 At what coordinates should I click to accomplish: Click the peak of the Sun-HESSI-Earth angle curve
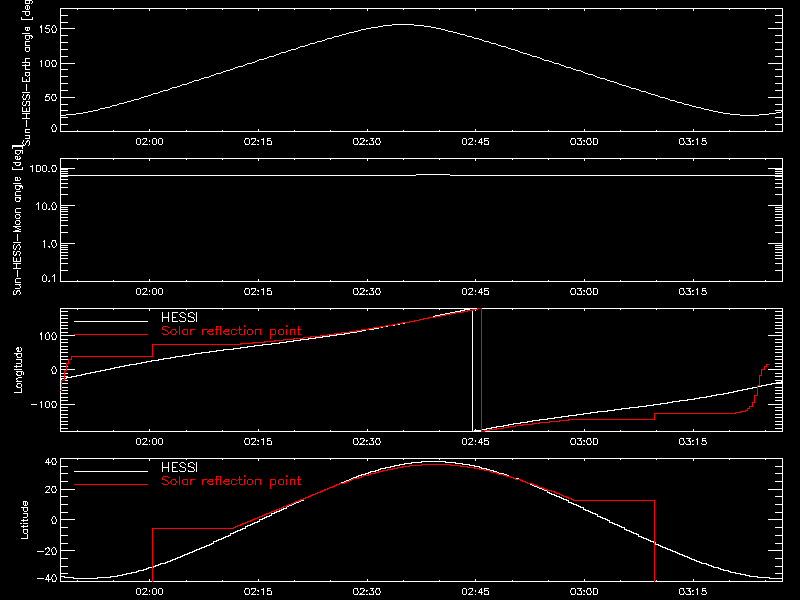pos(403,24)
